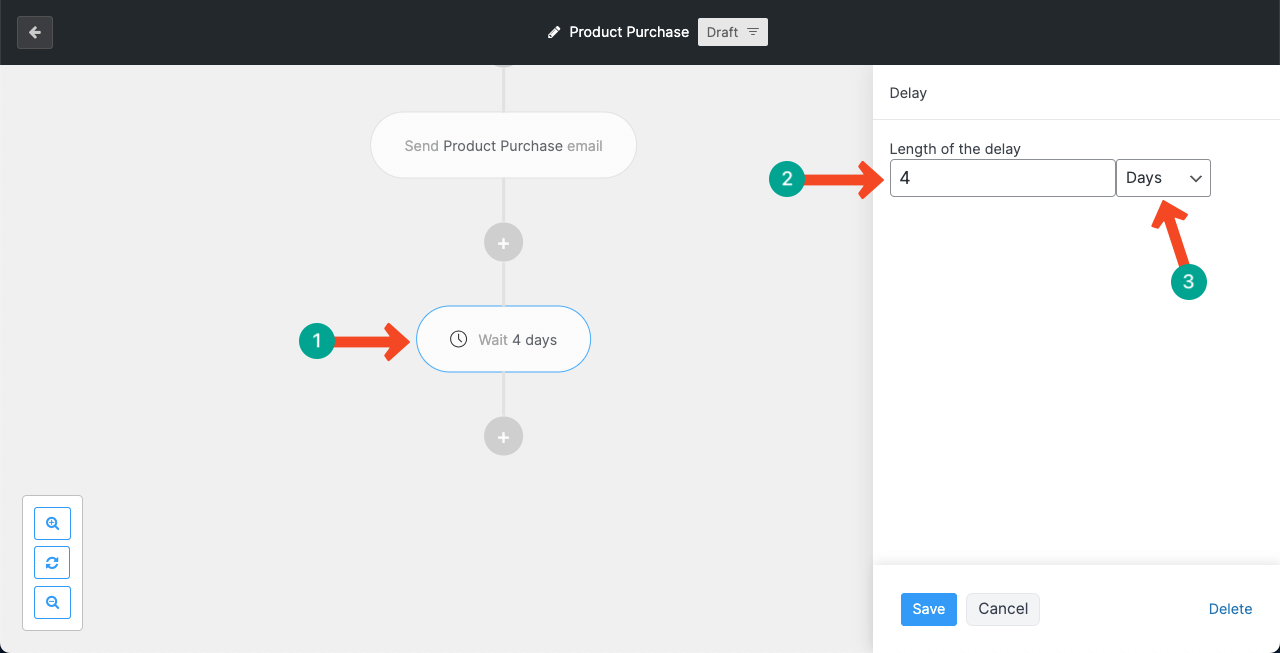Click the Delete link for this delay
This screenshot has height=653, width=1280.
[x=1230, y=609]
